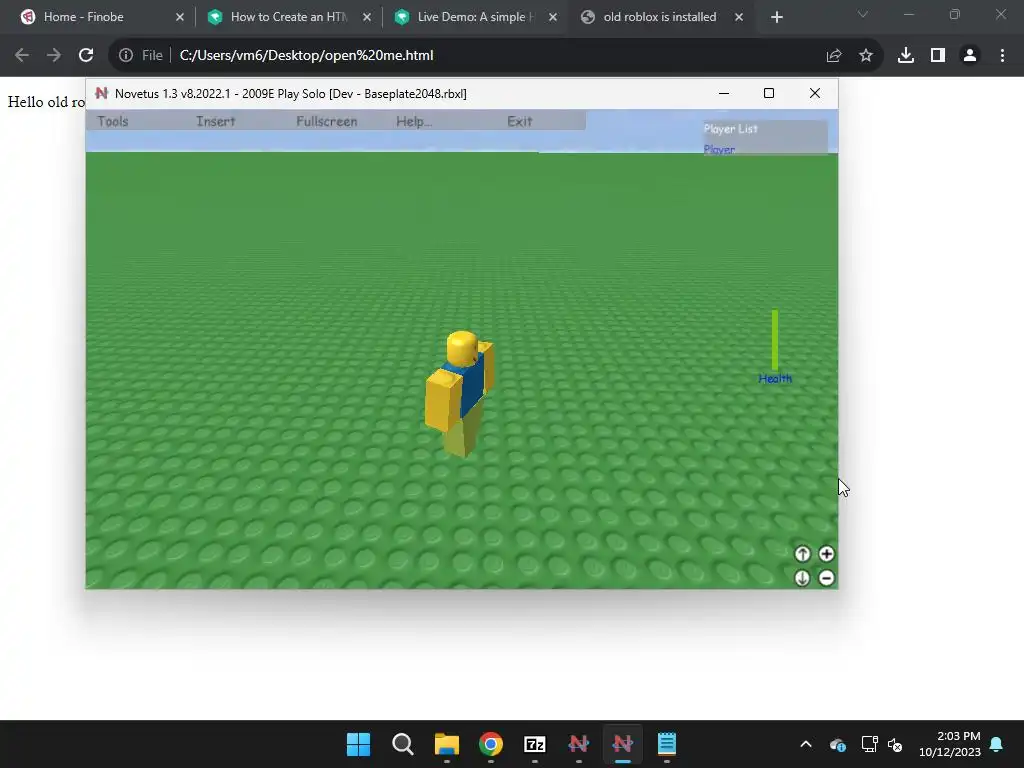1024x768 pixels.
Task: Open 7-Zip from taskbar
Action: pyautogui.click(x=535, y=744)
